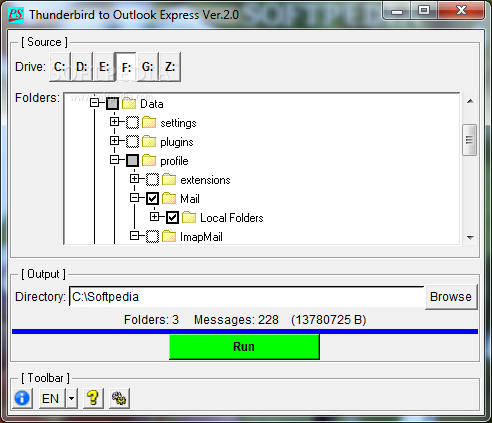Image resolution: width=492 pixels, height=423 pixels.
Task: Maximize the Thunderbird to Outlook Express window
Action: [424, 11]
